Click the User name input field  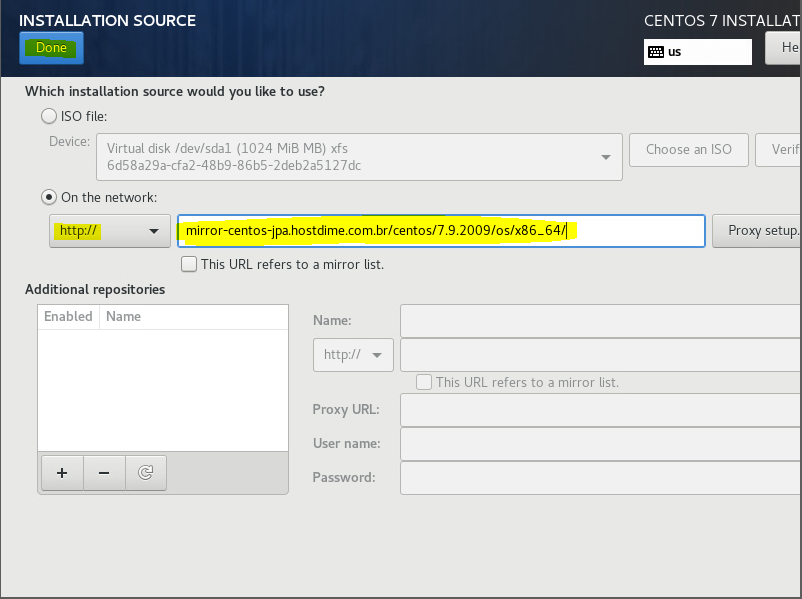600,444
